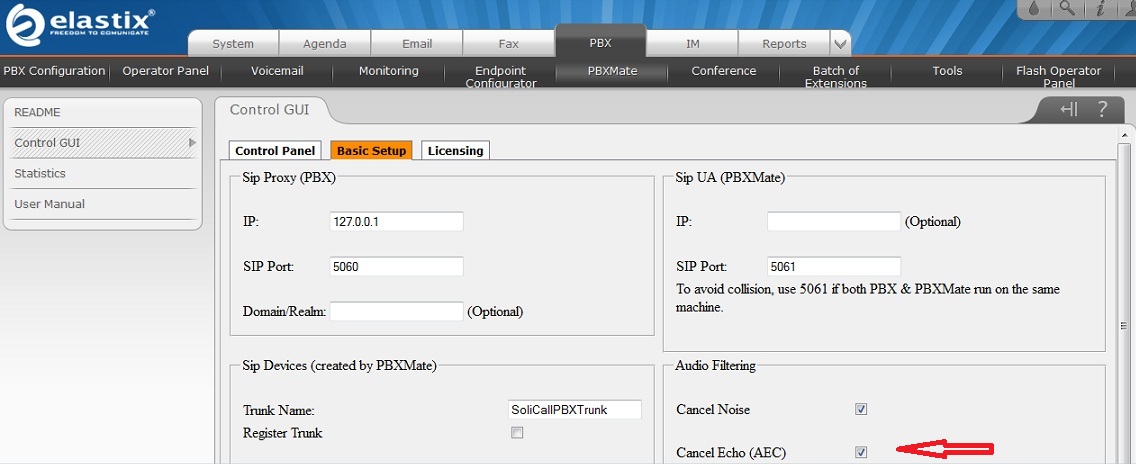Image resolution: width=1136 pixels, height=464 pixels.
Task: Open the IM tab
Action: [x=693, y=44]
